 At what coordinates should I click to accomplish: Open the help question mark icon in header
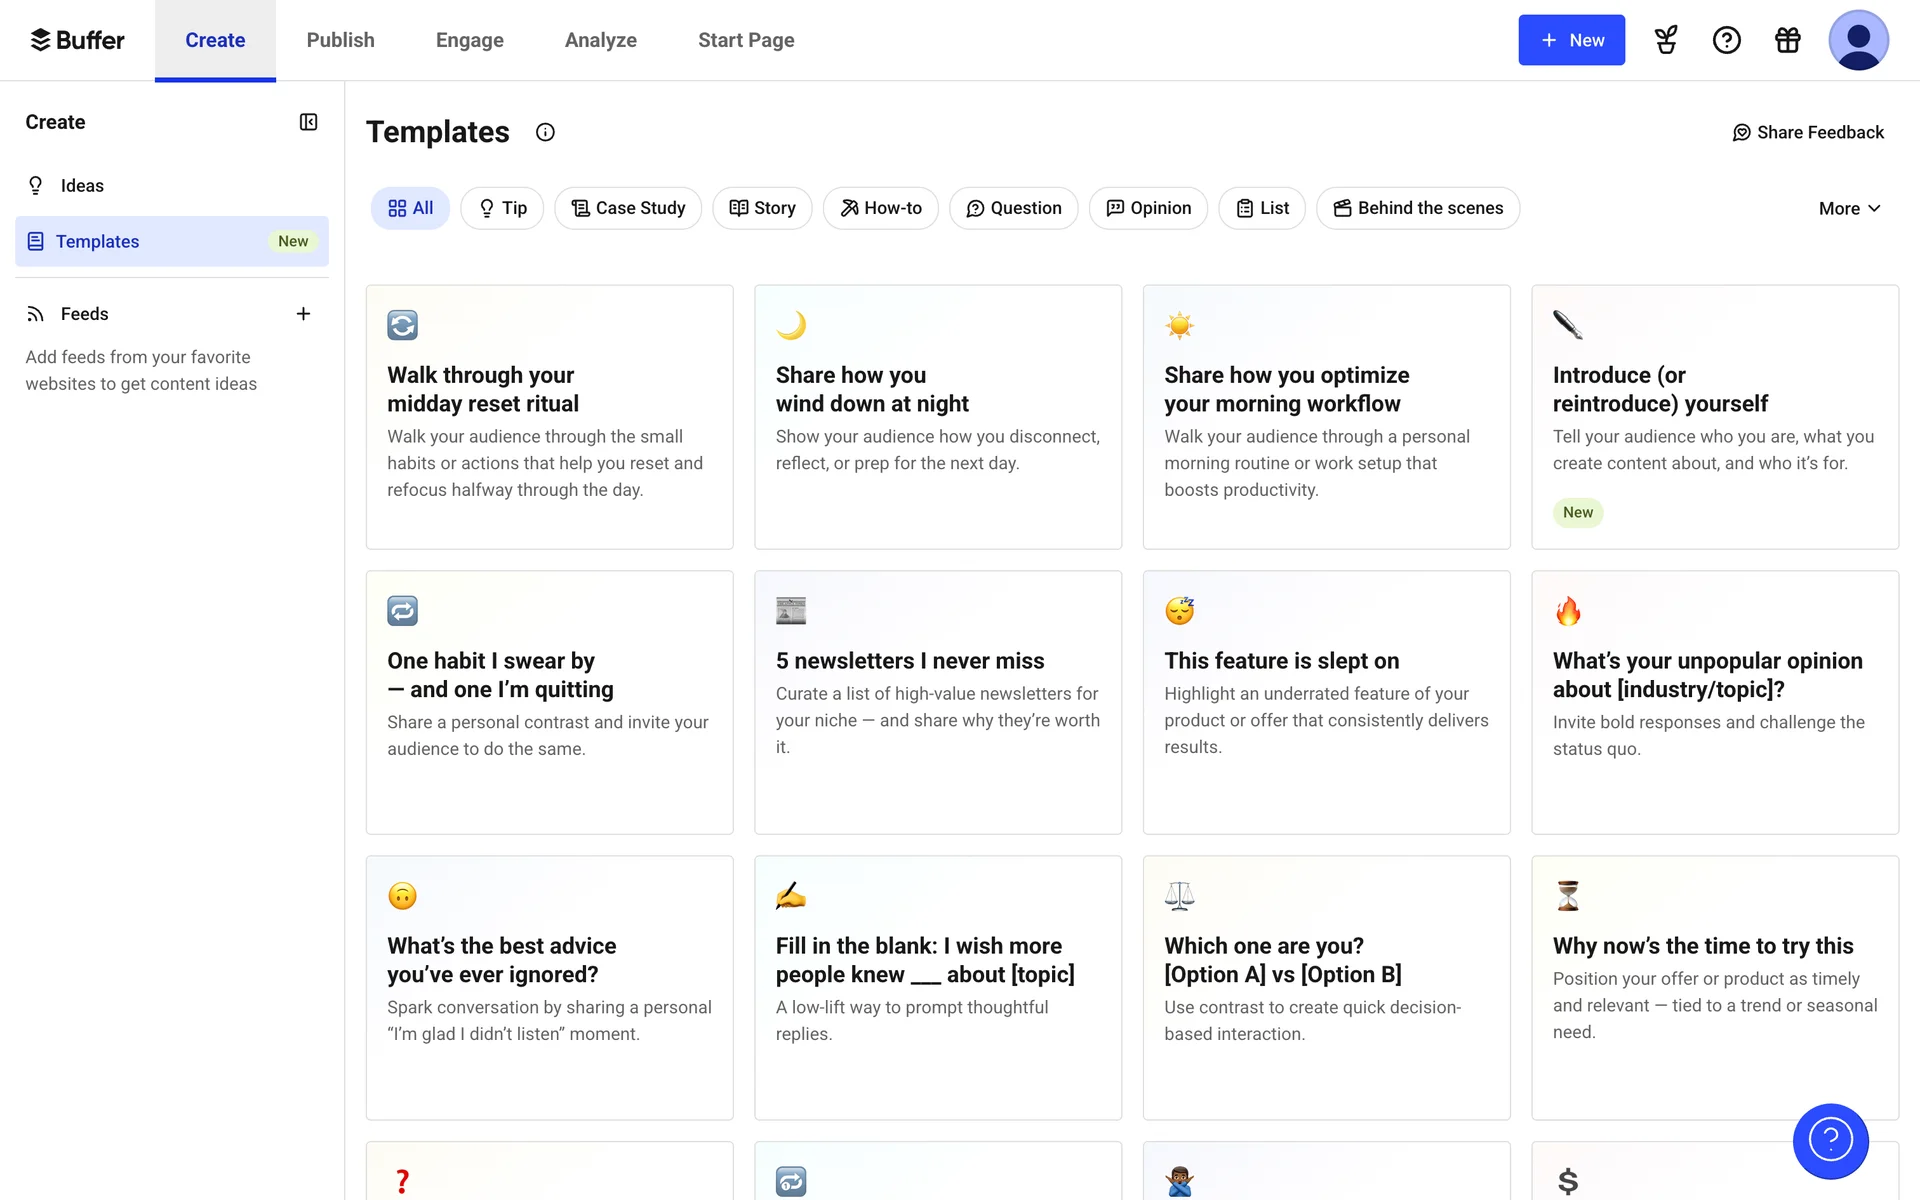(1726, 40)
